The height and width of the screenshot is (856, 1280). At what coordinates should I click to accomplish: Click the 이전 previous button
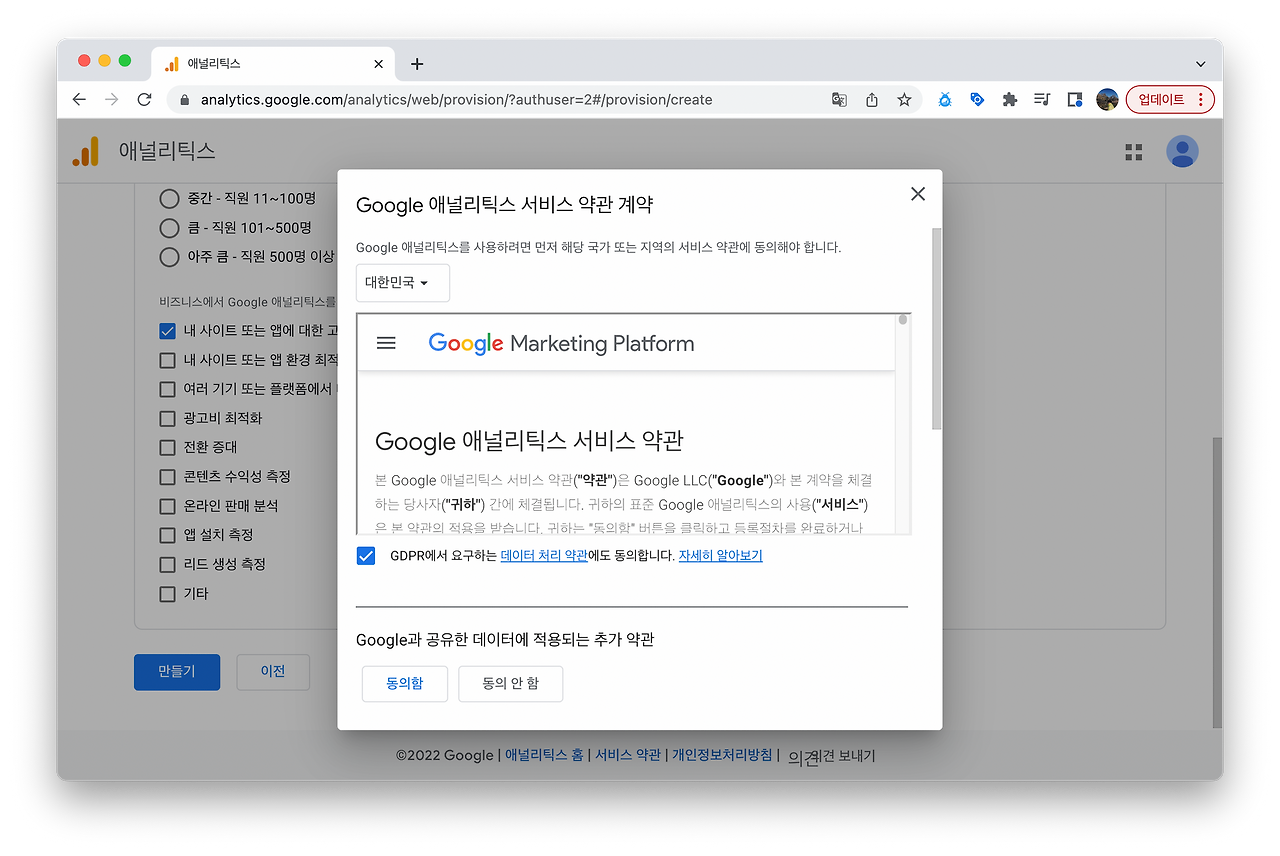pyautogui.click(x=273, y=672)
